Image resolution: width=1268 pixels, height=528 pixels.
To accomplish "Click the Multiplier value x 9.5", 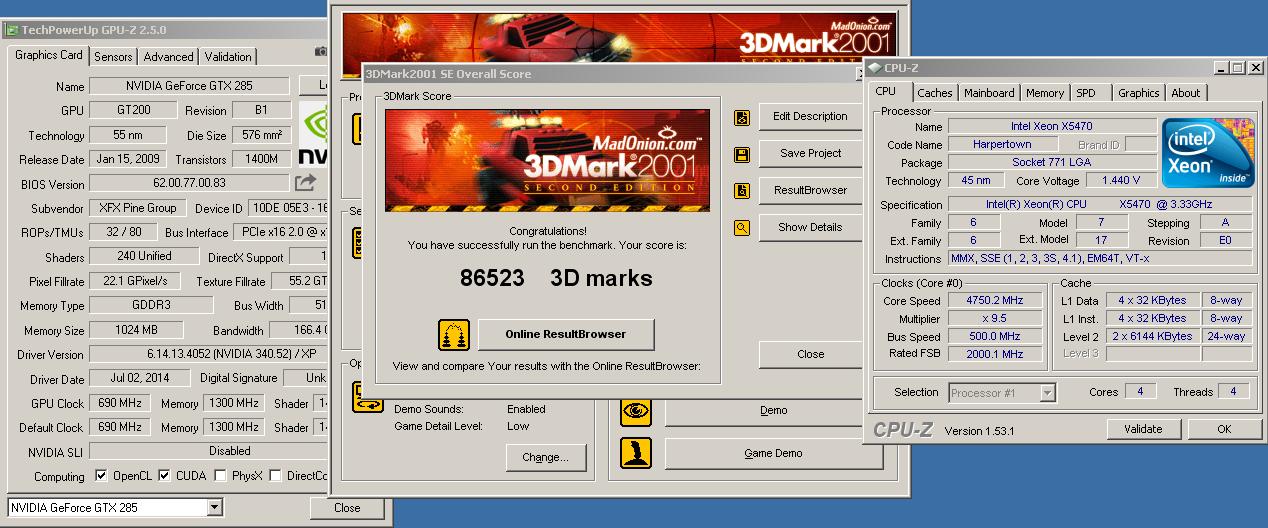I will [994, 319].
